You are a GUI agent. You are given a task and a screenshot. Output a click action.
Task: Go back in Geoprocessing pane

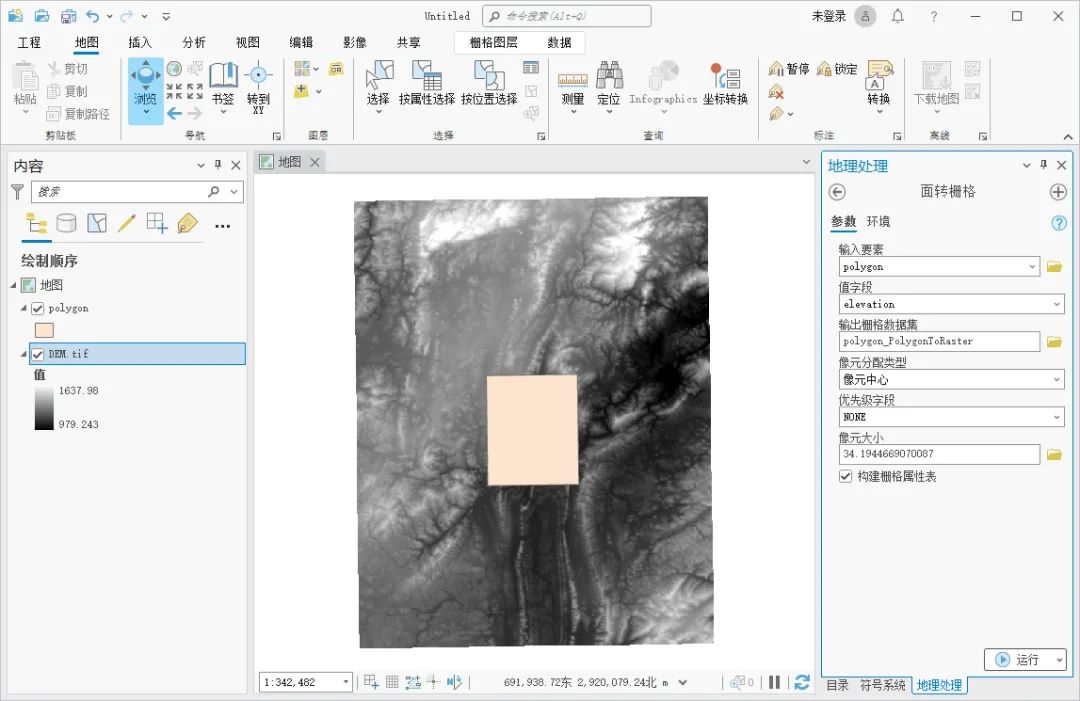[837, 192]
